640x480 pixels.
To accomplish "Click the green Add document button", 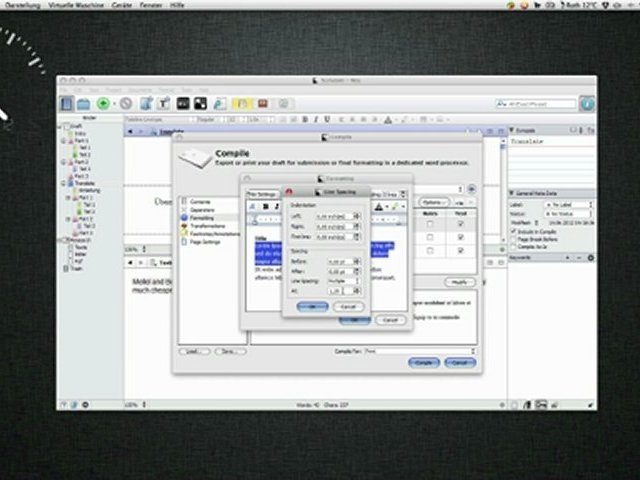I will coord(103,103).
